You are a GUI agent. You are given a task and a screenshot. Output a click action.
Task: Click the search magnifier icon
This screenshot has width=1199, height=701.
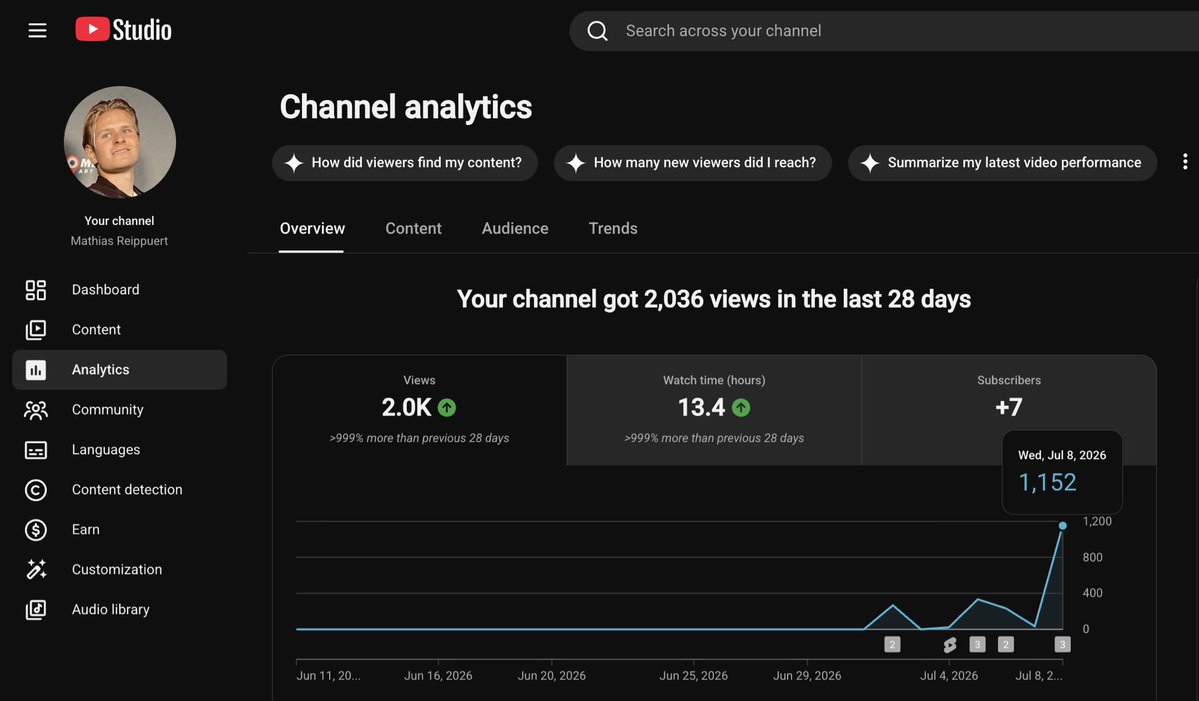pyautogui.click(x=597, y=31)
